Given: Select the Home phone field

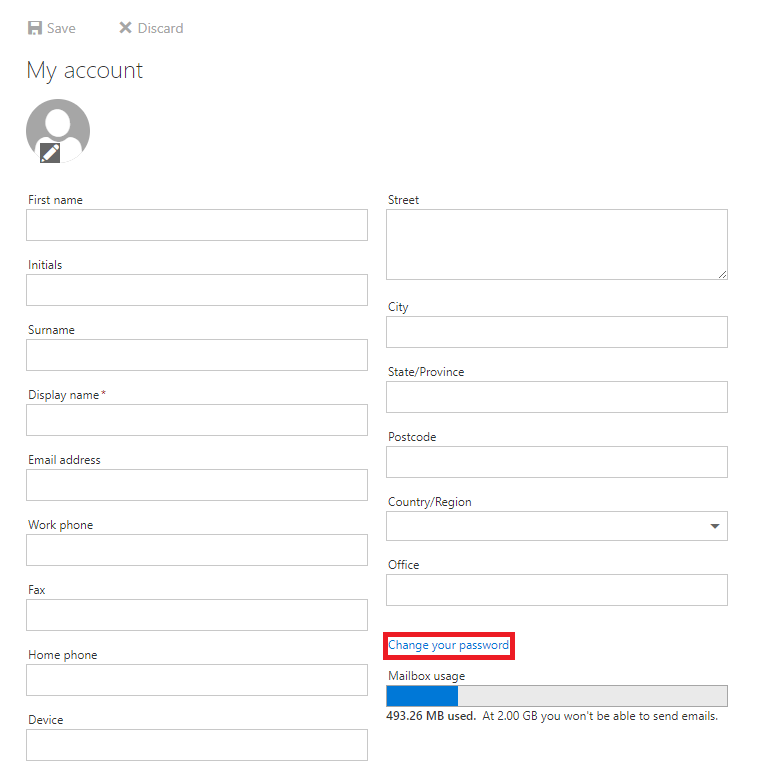Looking at the screenshot, I should coord(197,680).
